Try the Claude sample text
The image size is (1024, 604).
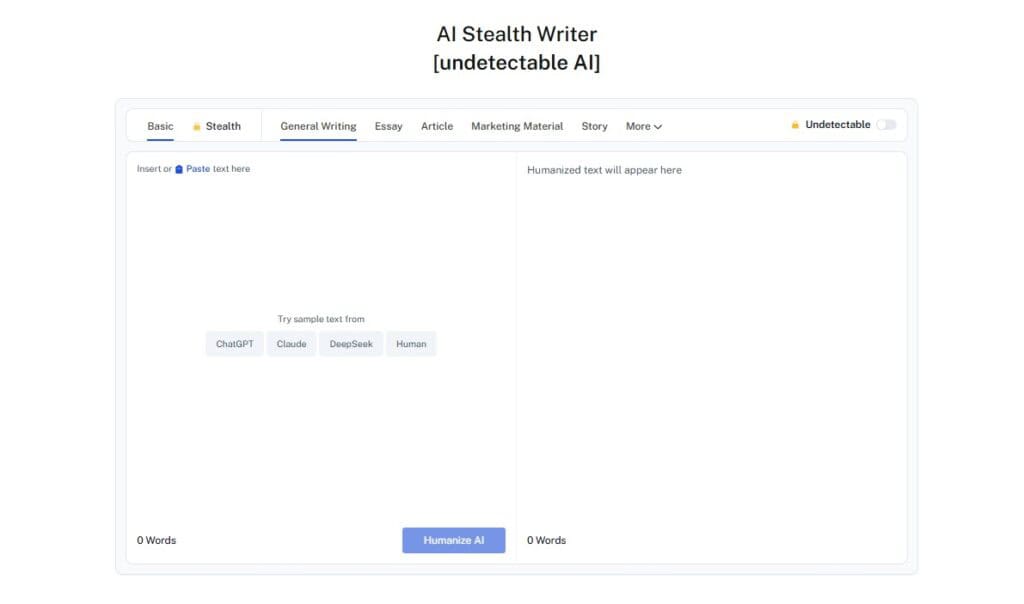click(291, 344)
